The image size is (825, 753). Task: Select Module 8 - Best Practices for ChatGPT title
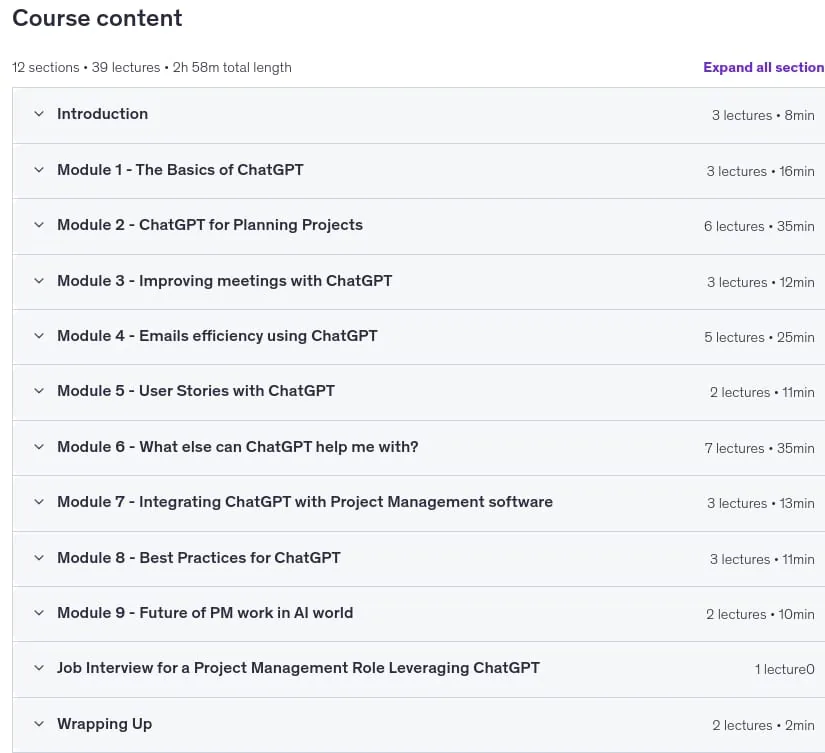[199, 557]
